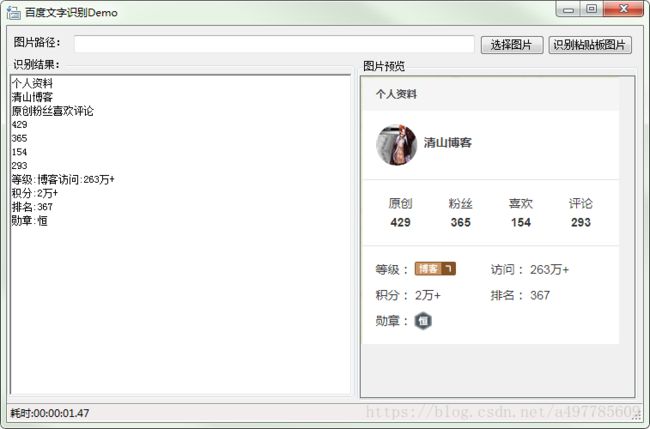Focus the 图片路径 input field
Viewport: 650px width, 429px height.
pyautogui.click(x=274, y=44)
